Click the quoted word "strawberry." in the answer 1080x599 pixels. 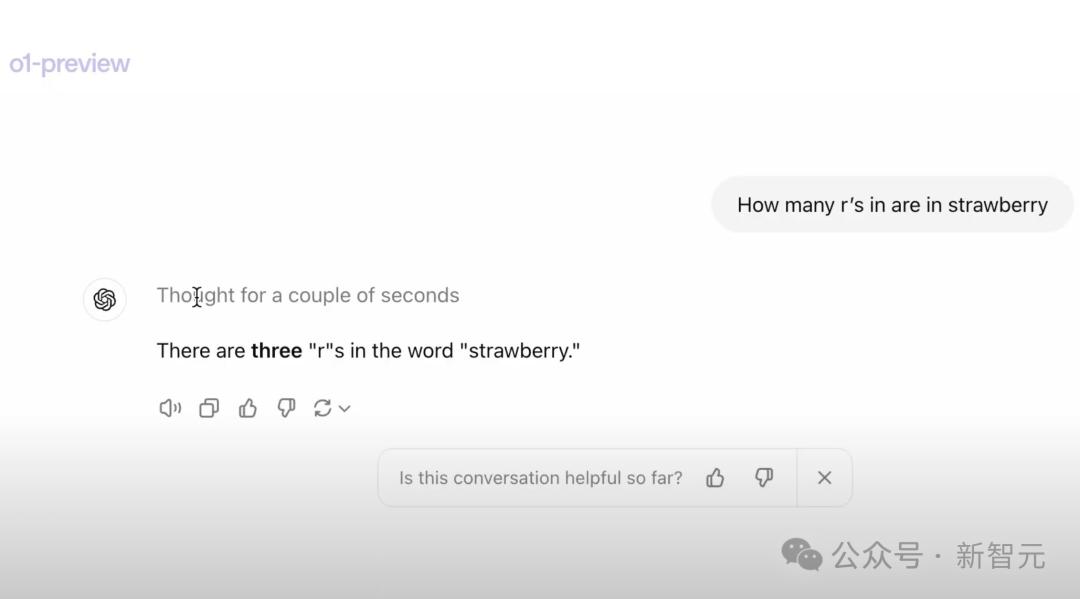[x=520, y=351]
